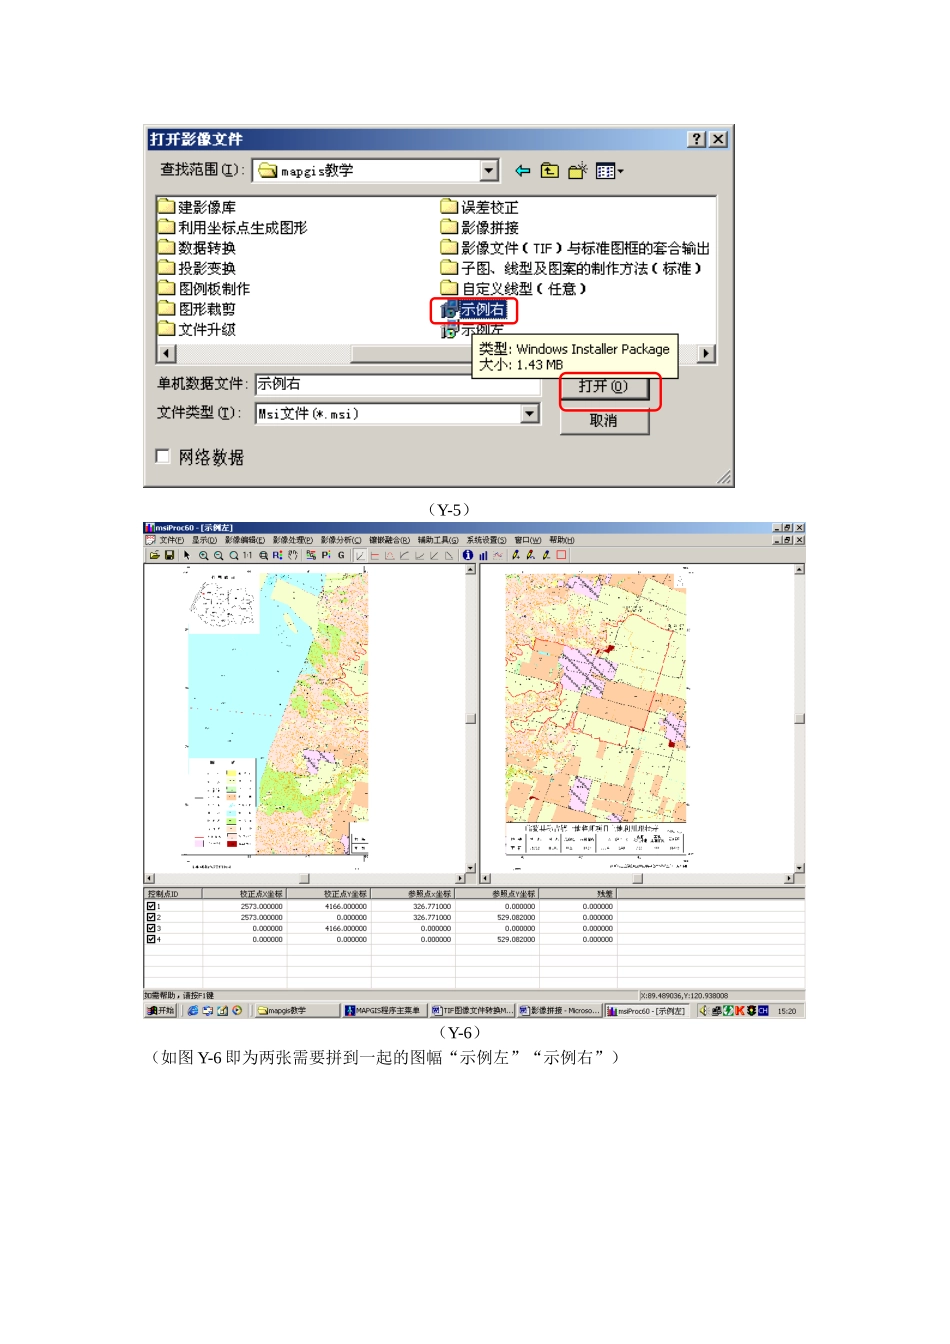
Task: Click the R! refresh icon in toolbar
Action: click(277, 555)
